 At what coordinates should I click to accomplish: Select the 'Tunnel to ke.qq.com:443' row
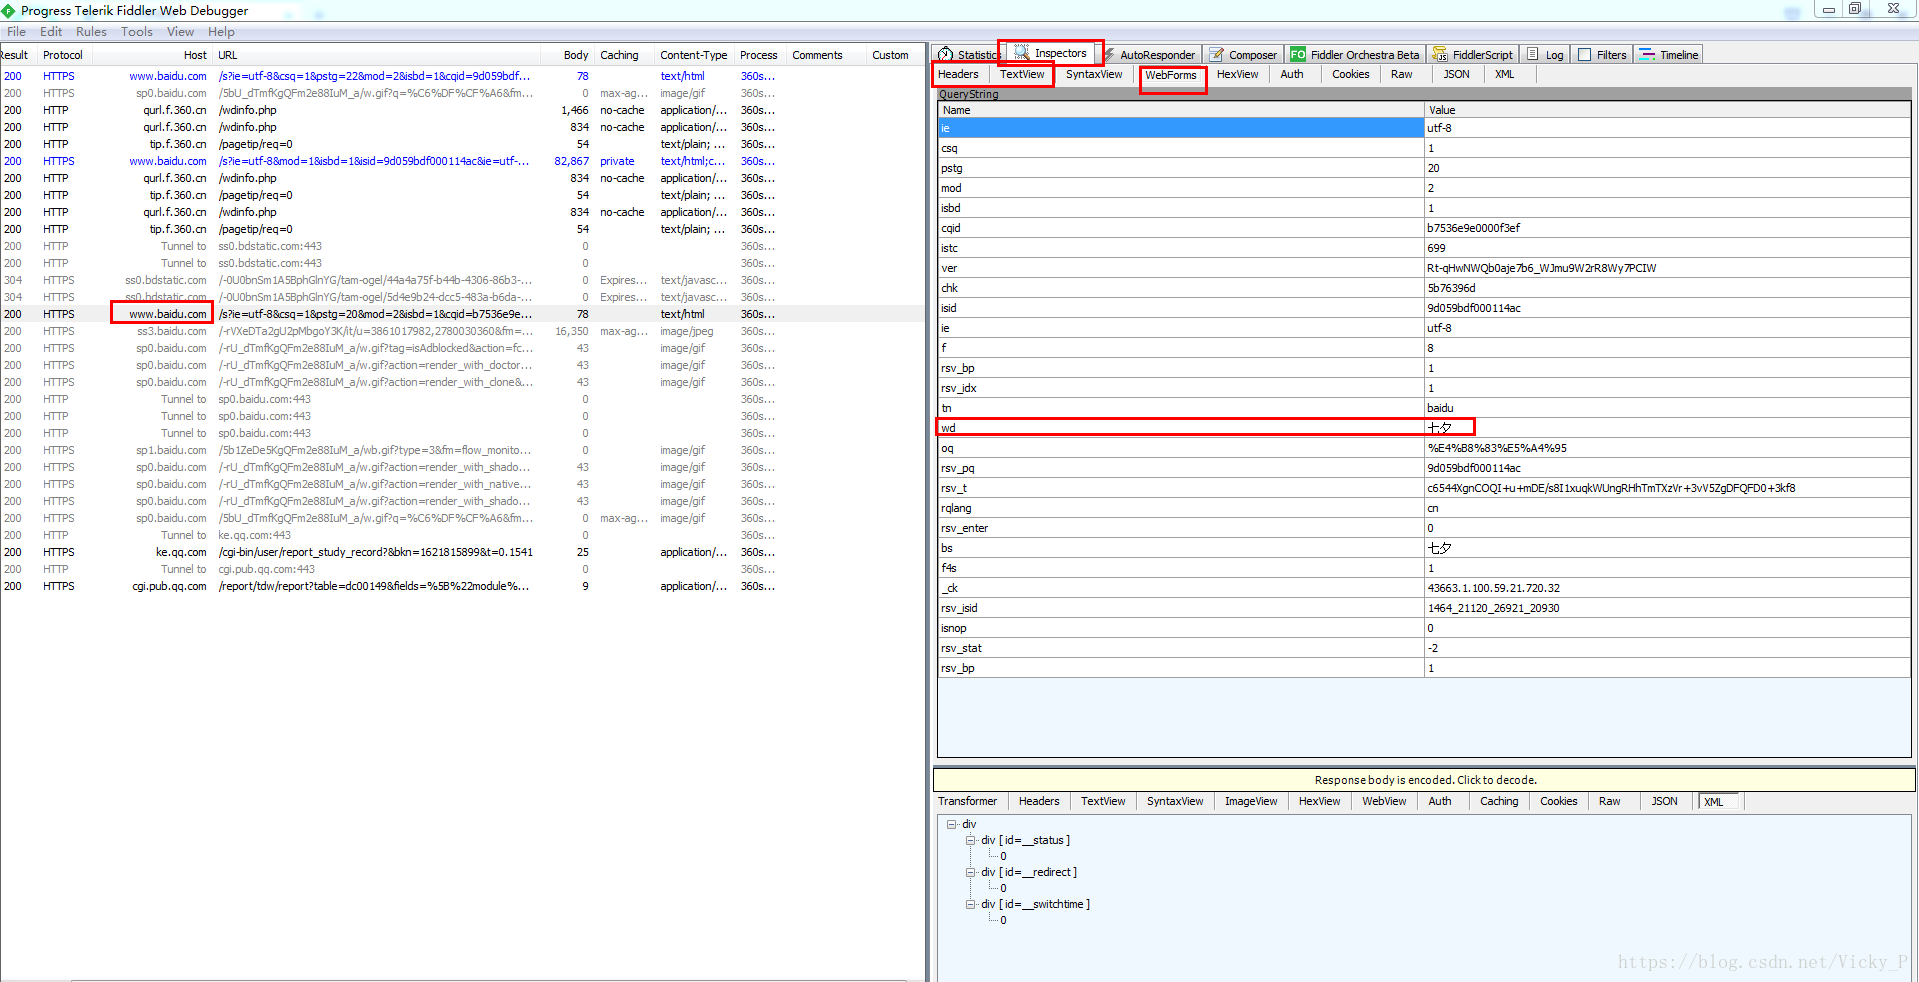coord(462,535)
